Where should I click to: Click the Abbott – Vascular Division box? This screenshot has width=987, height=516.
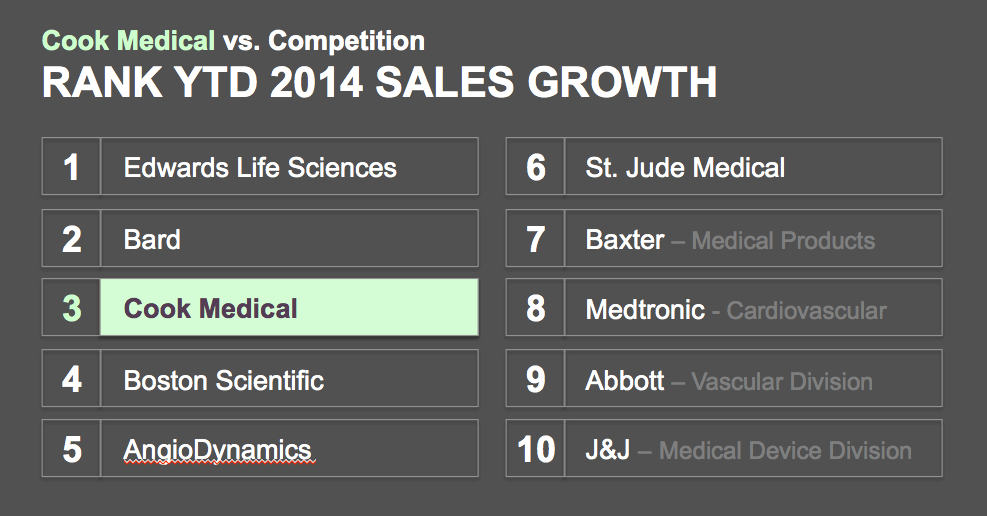pos(753,379)
